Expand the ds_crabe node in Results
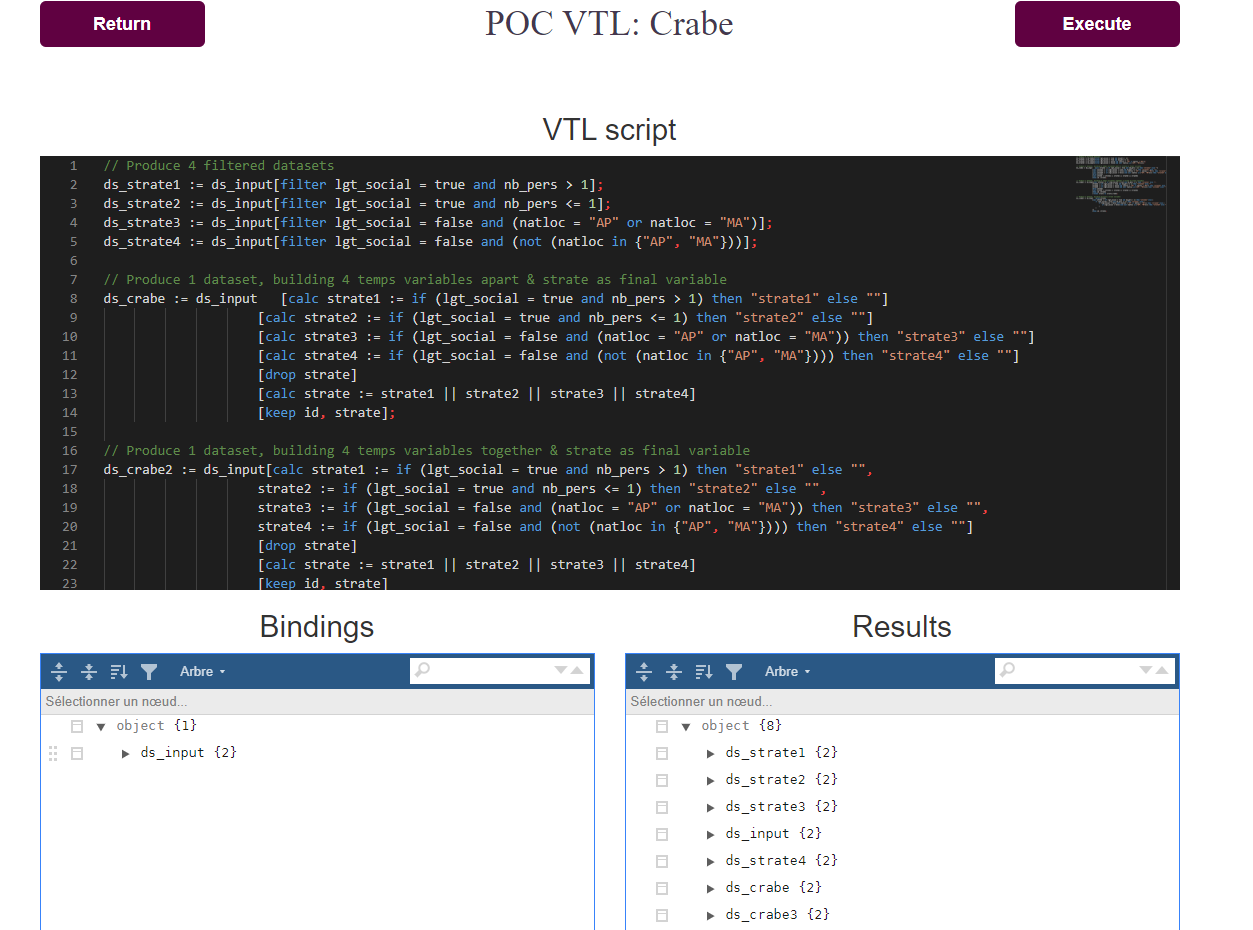Screen dimensions: 1253x930 (x=711, y=888)
